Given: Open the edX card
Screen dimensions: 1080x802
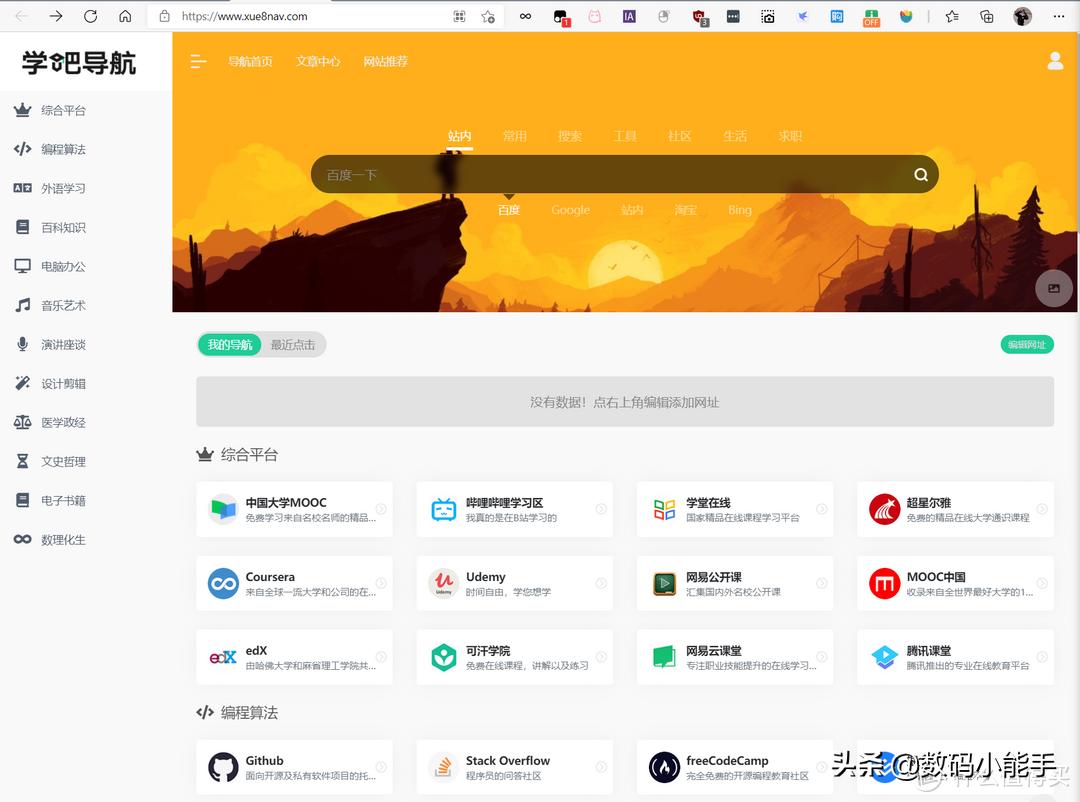Looking at the screenshot, I should coord(294,657).
